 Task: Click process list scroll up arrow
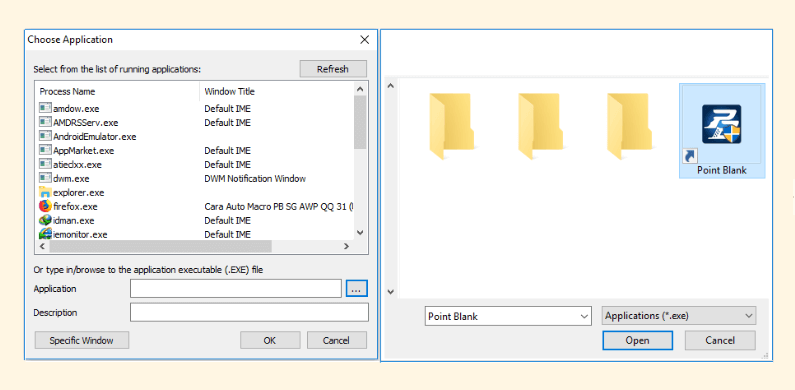(x=360, y=89)
